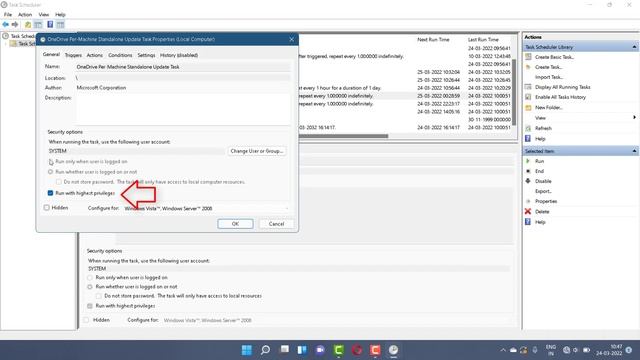Toggle Hidden checkbox in properties dialog
Image resolution: width=640 pixels, height=360 pixels.
point(47,208)
